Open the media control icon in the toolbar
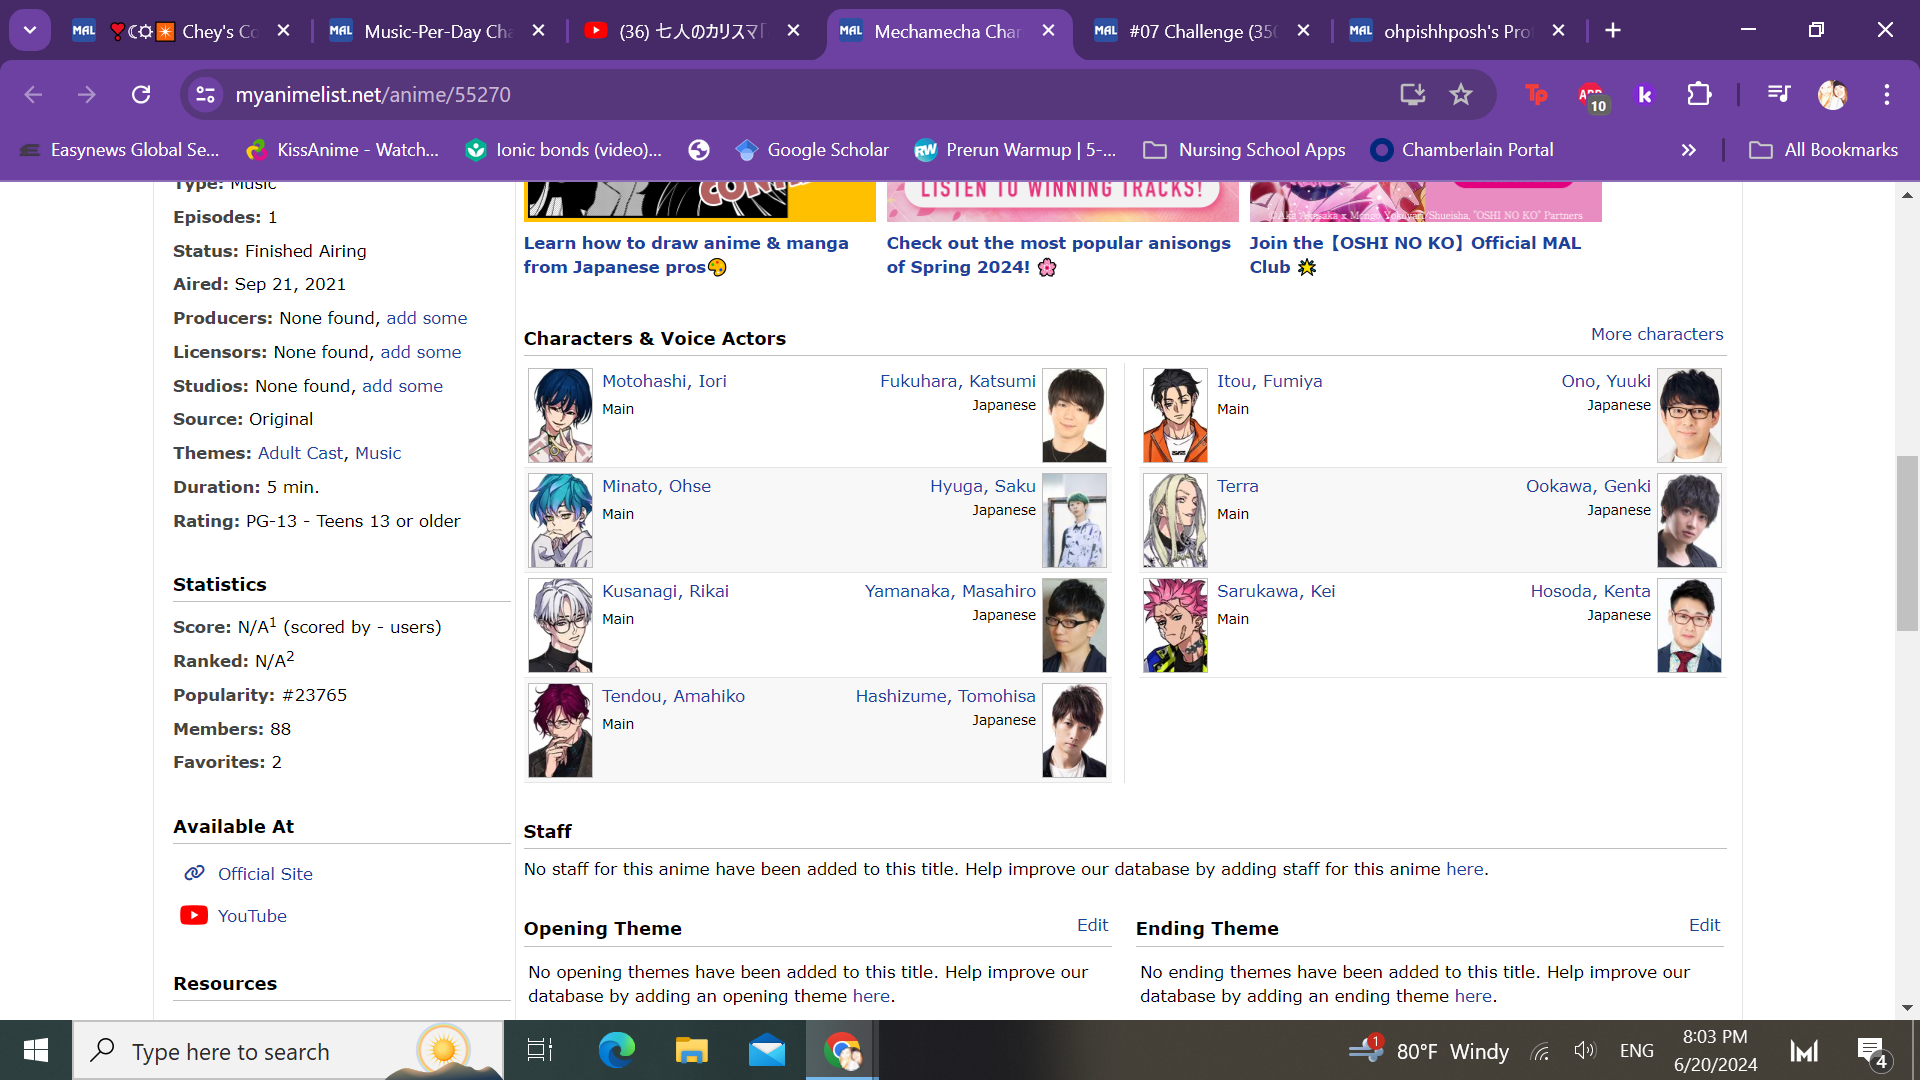Screen dimensions: 1920x1080 1778,94
